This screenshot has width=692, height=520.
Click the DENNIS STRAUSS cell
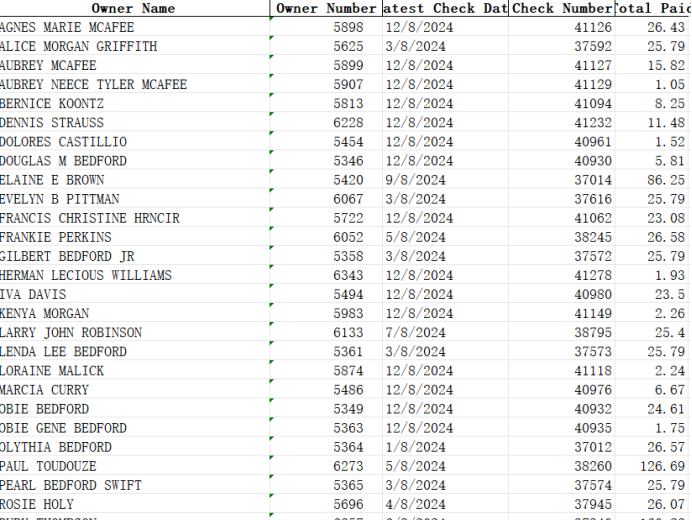(52, 123)
